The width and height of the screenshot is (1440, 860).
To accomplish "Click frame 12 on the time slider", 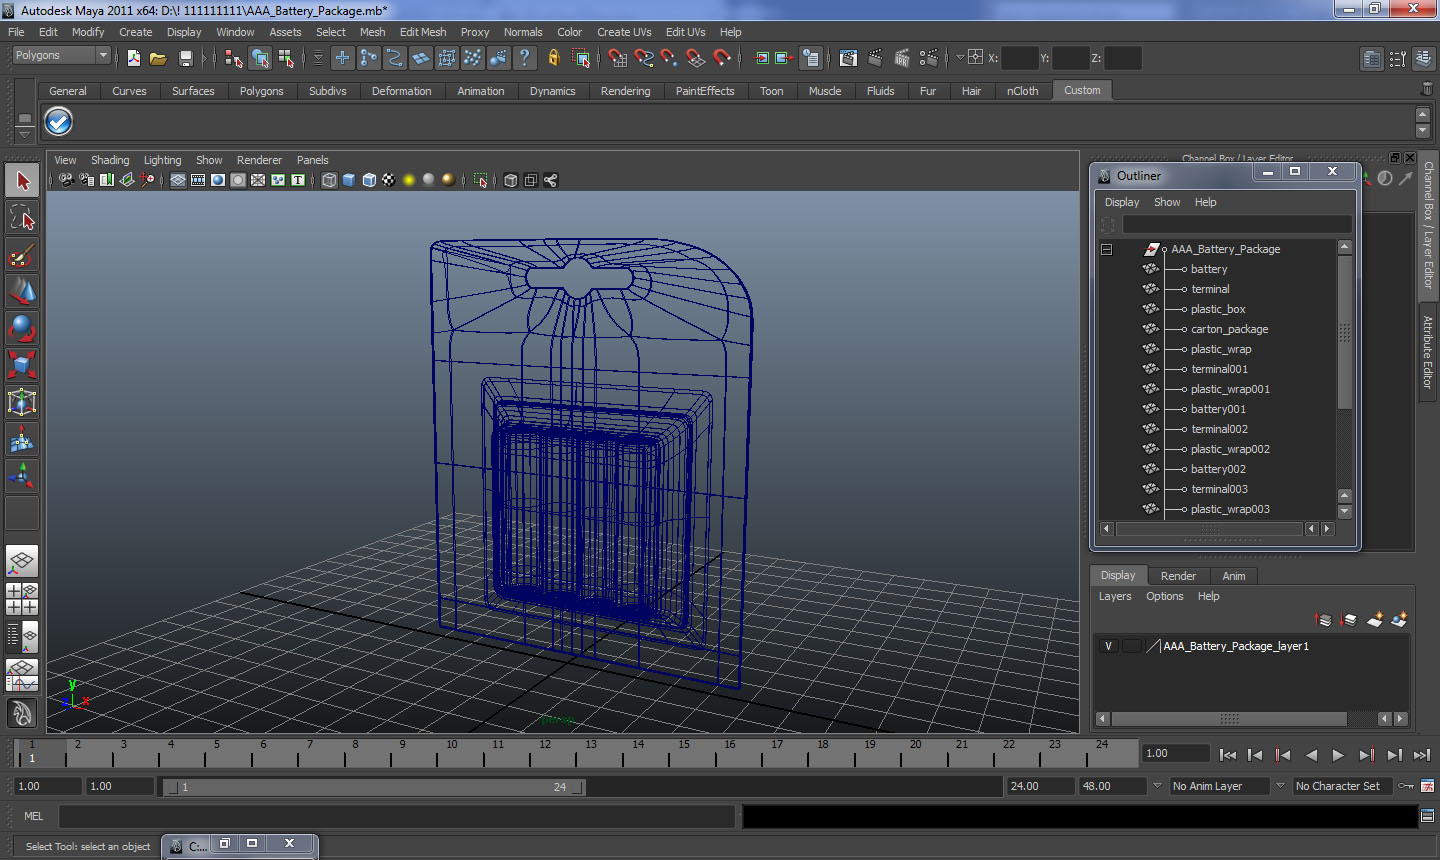I will [x=545, y=752].
